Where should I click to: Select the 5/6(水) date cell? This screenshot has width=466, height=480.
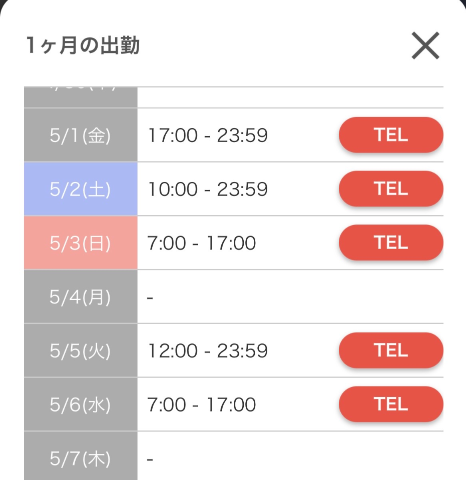coord(81,404)
